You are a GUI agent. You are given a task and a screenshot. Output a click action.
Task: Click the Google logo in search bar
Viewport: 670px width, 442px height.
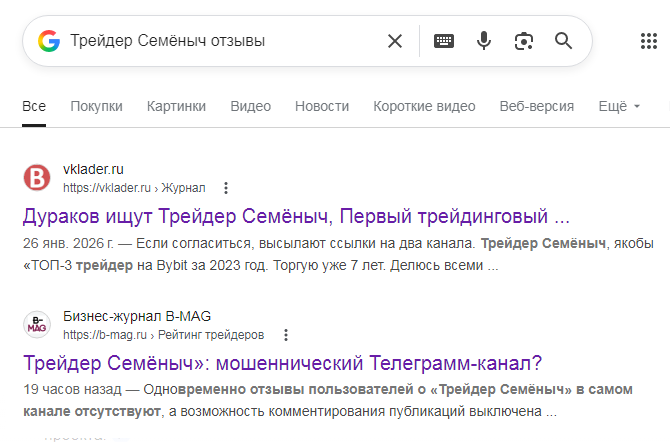(49, 41)
